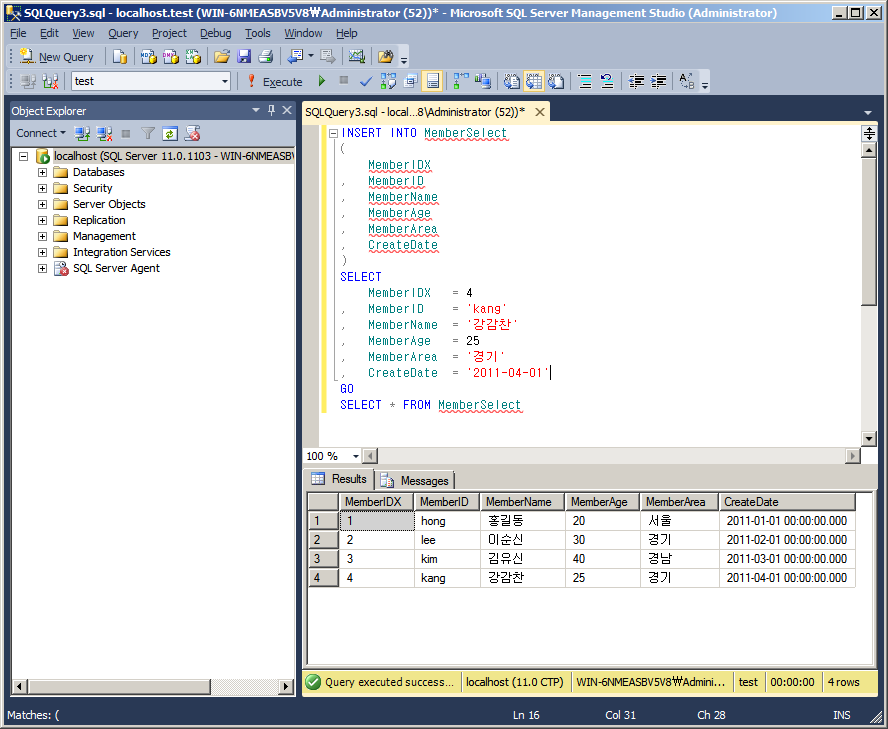
Task: Comment out the selected lines
Action: pyautogui.click(x=585, y=82)
